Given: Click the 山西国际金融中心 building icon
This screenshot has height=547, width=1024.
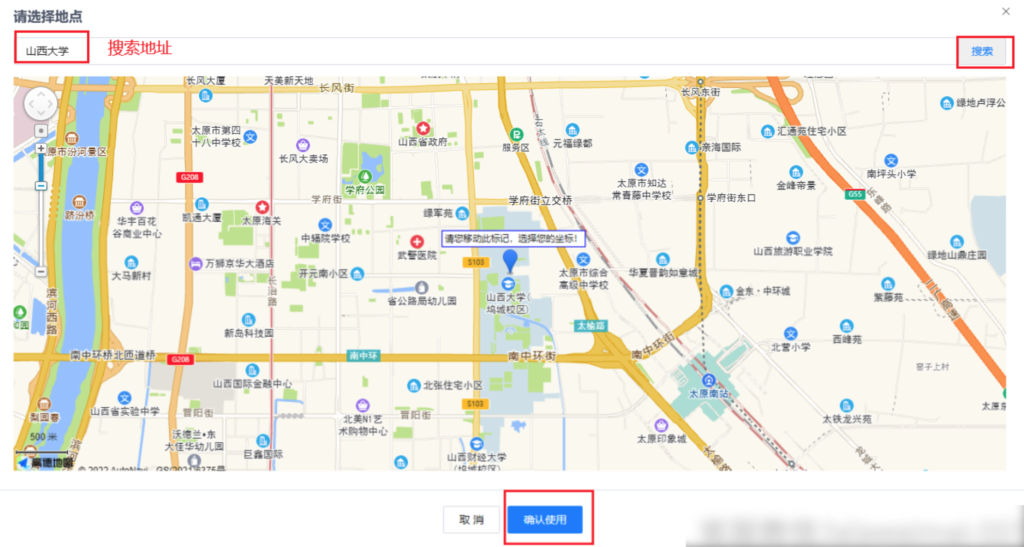Looking at the screenshot, I should [x=253, y=369].
